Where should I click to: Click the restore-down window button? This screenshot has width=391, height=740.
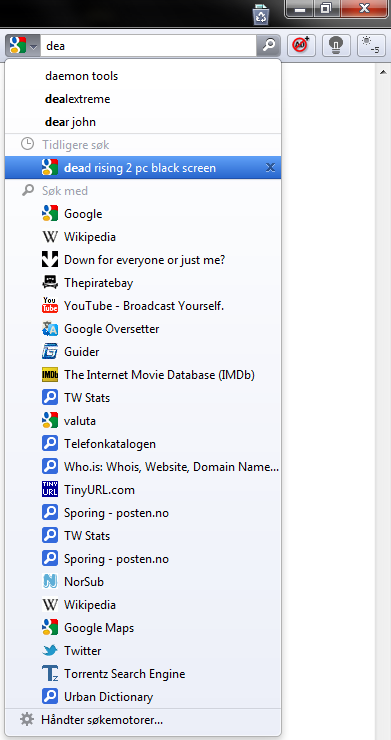[x=326, y=9]
